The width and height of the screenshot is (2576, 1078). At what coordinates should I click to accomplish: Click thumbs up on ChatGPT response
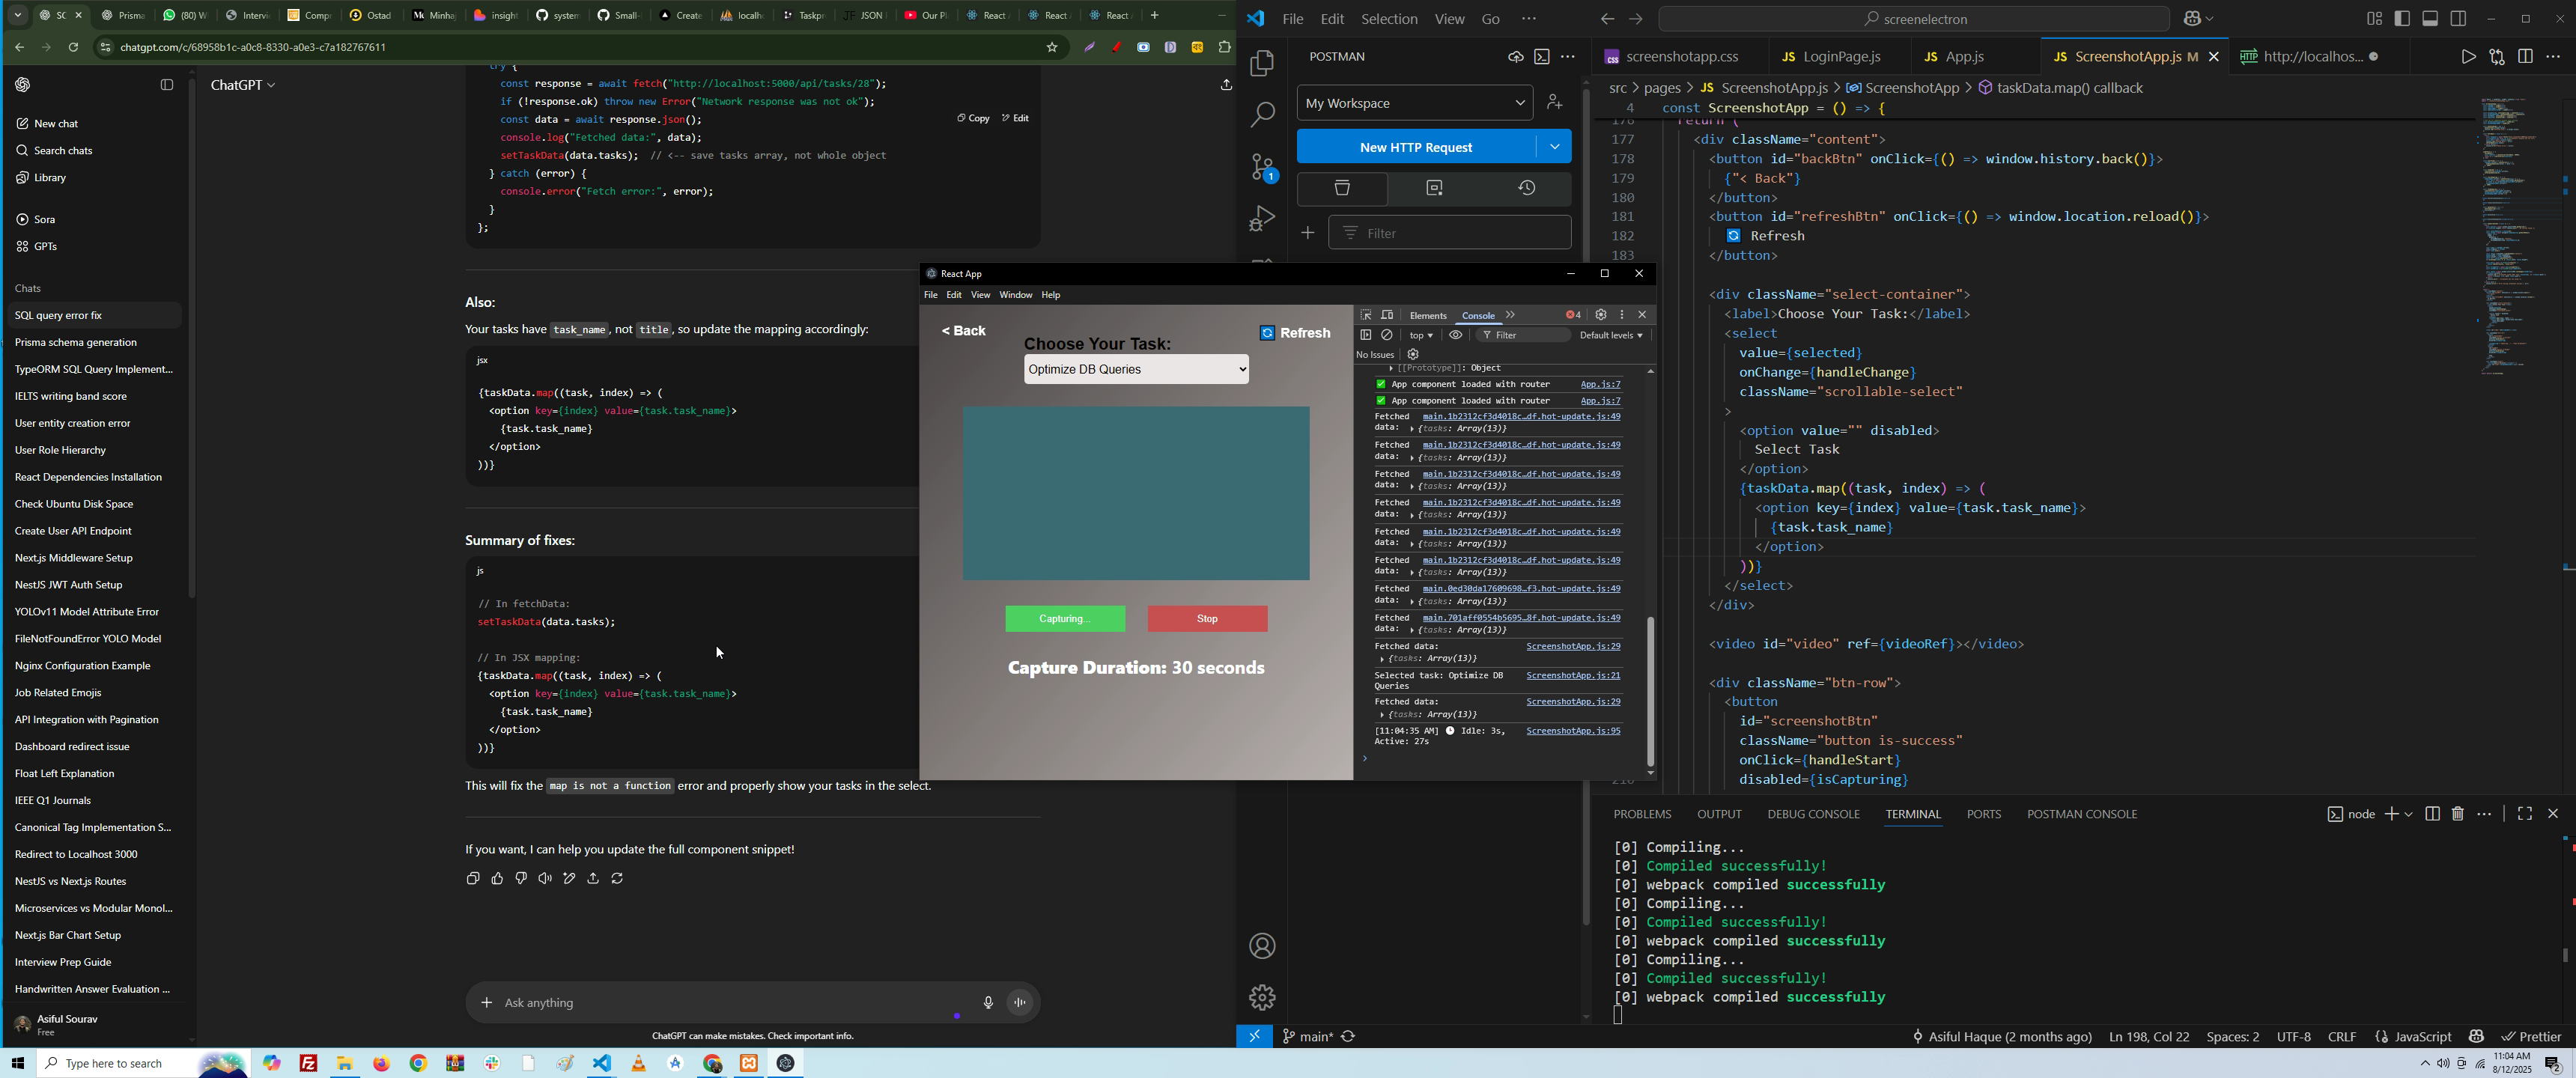497,879
